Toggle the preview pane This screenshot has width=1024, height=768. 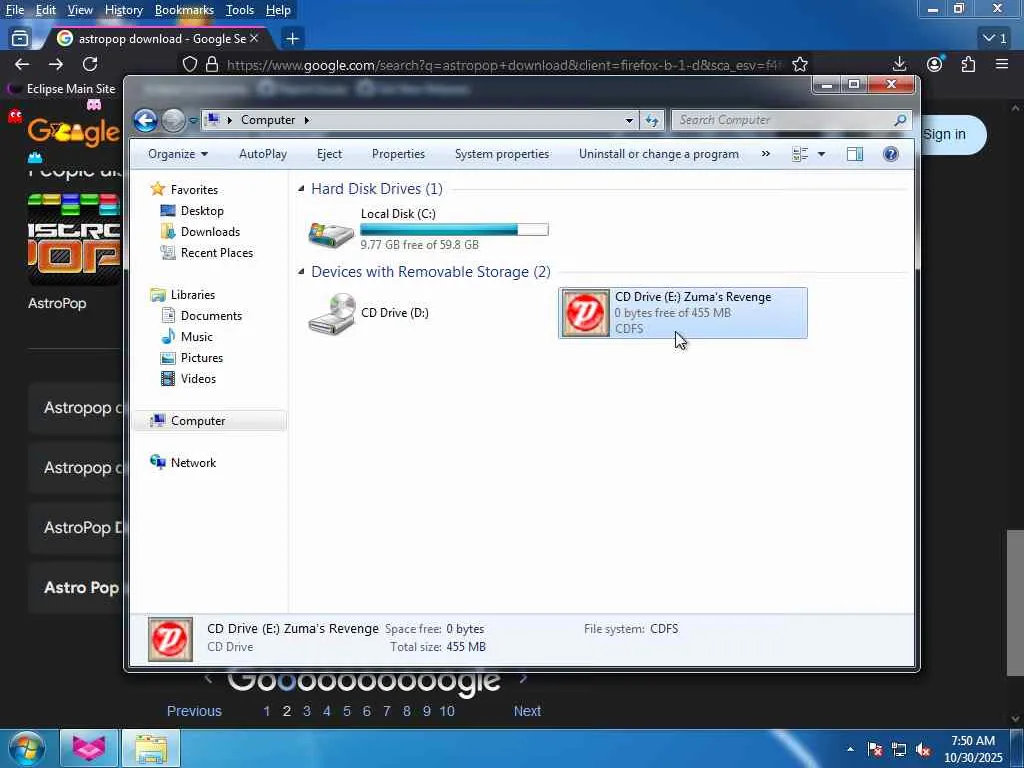coord(855,154)
